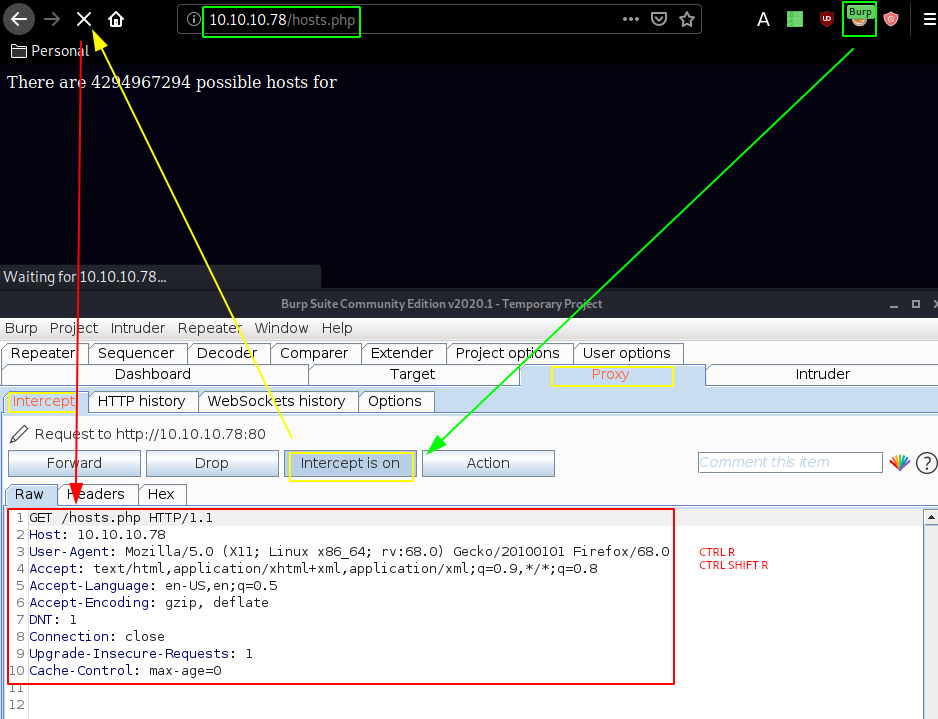Viewport: 938px width, 719px height.
Task: Open the Intruder menu in menu bar
Action: pyautogui.click(x=138, y=328)
